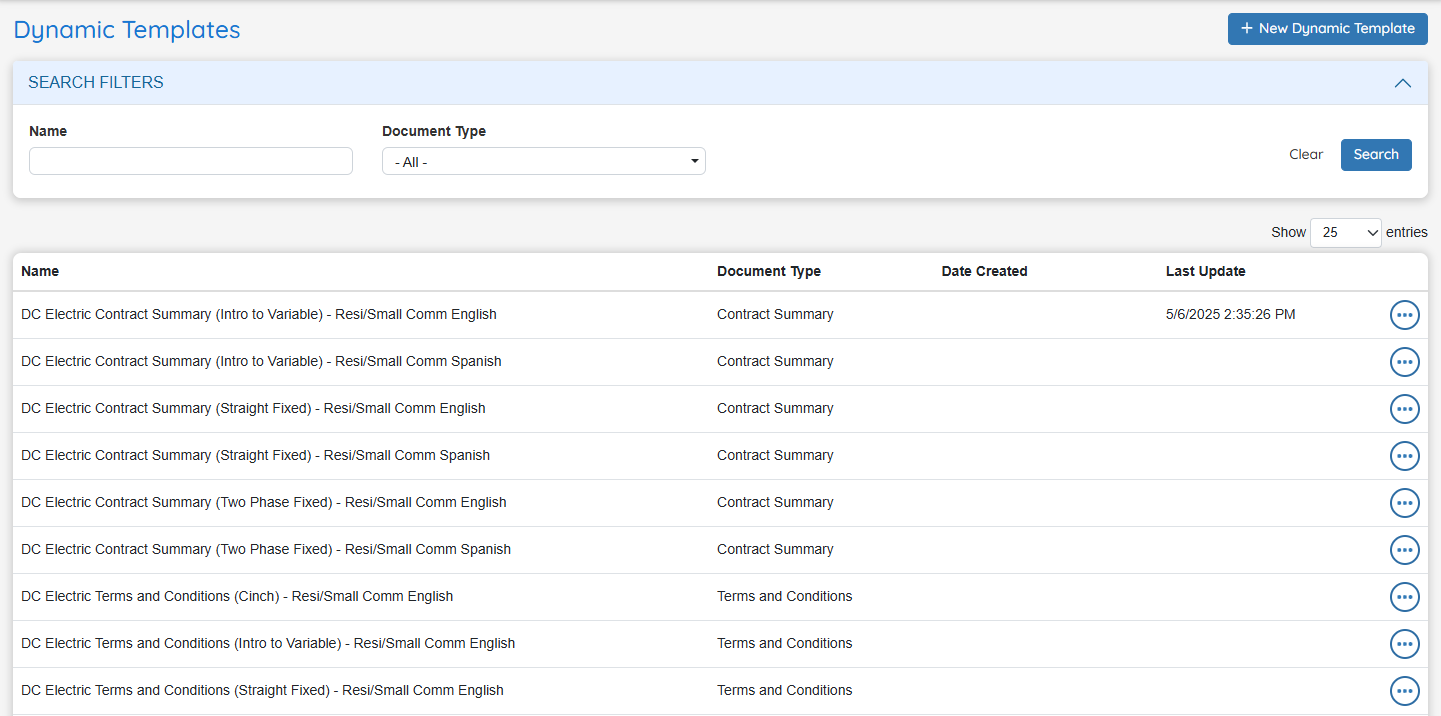Click the Dynamic Templates page heading
Screen dimensions: 1441x716
tap(127, 30)
